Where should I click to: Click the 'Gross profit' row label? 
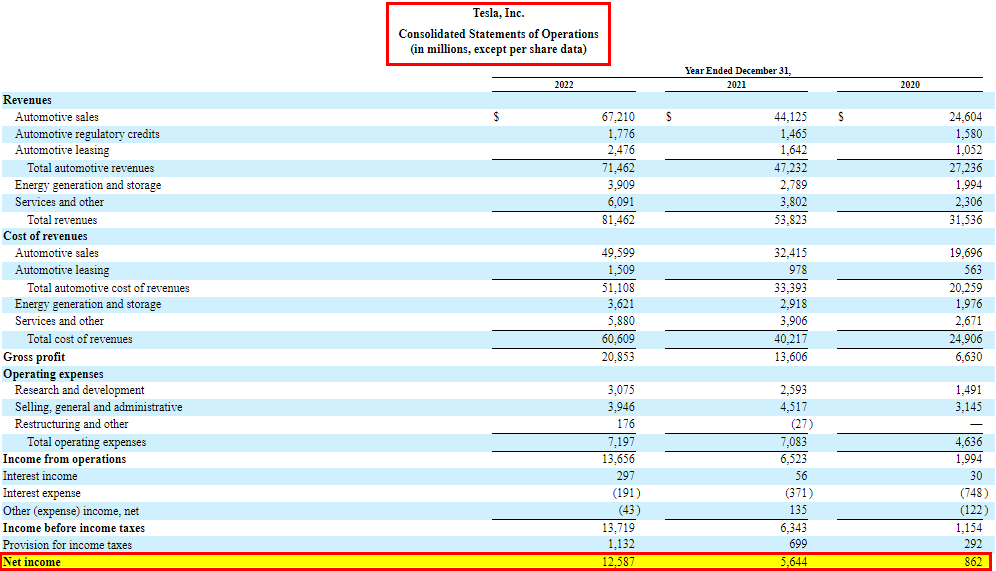click(34, 357)
